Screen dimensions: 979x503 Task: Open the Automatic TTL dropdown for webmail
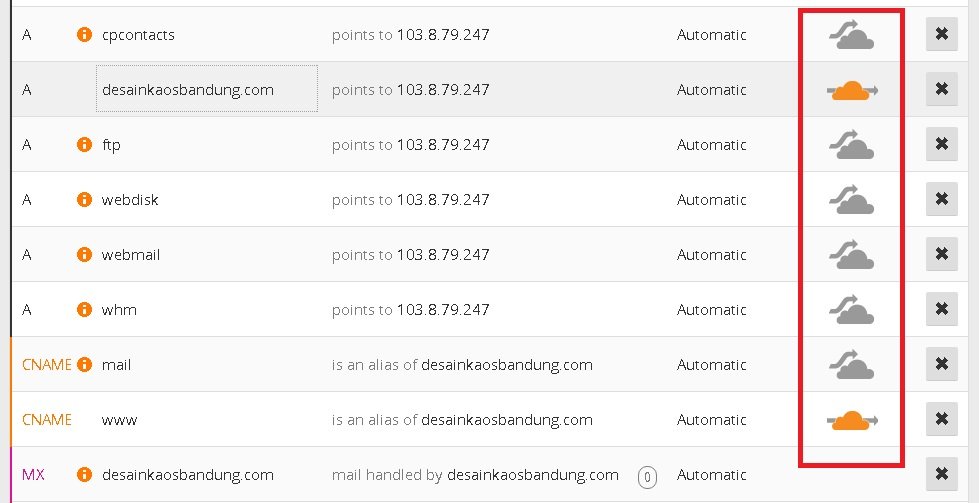(711, 255)
